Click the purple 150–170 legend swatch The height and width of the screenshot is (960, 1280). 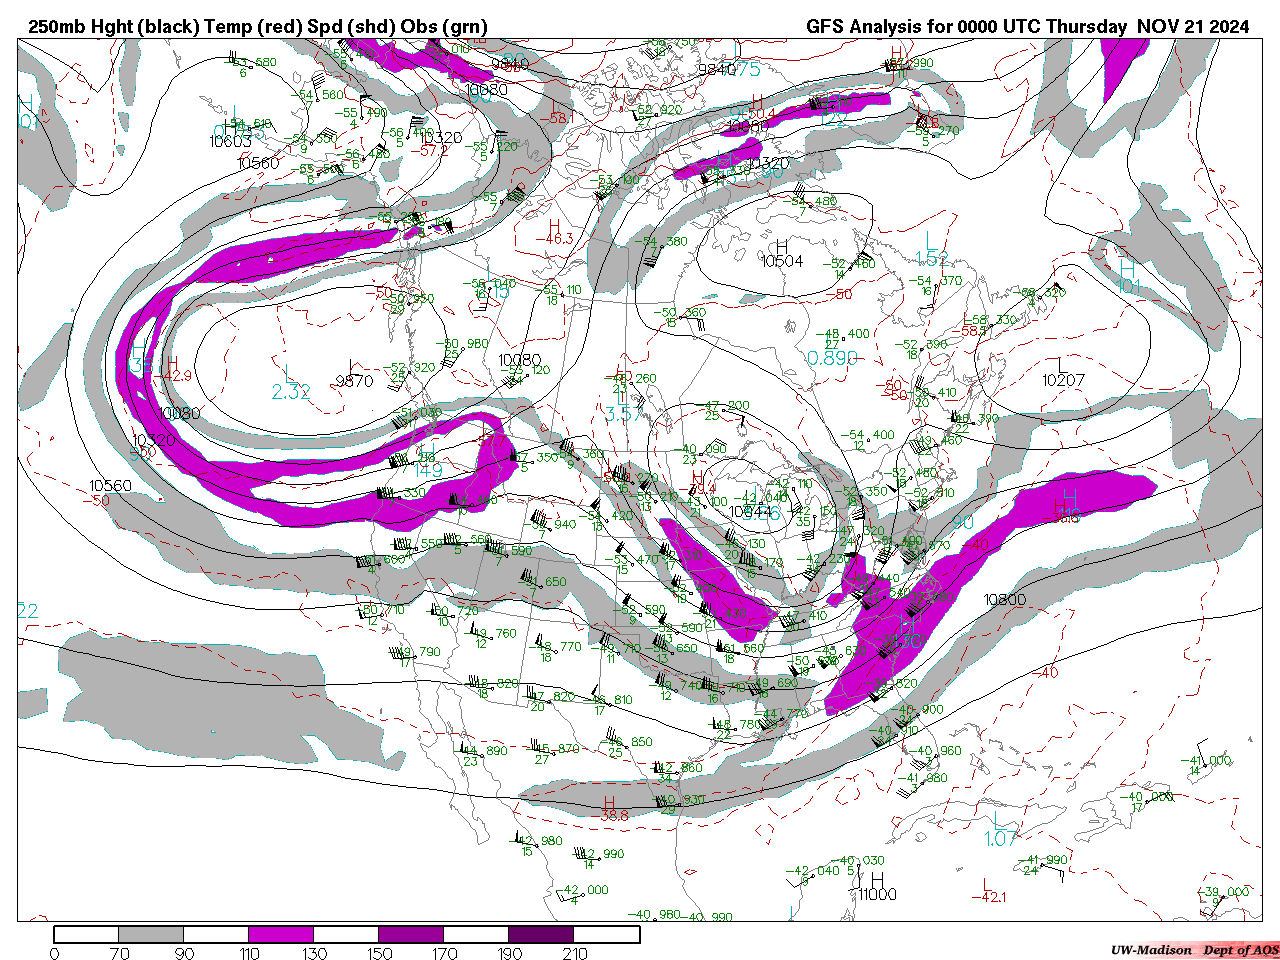411,934
